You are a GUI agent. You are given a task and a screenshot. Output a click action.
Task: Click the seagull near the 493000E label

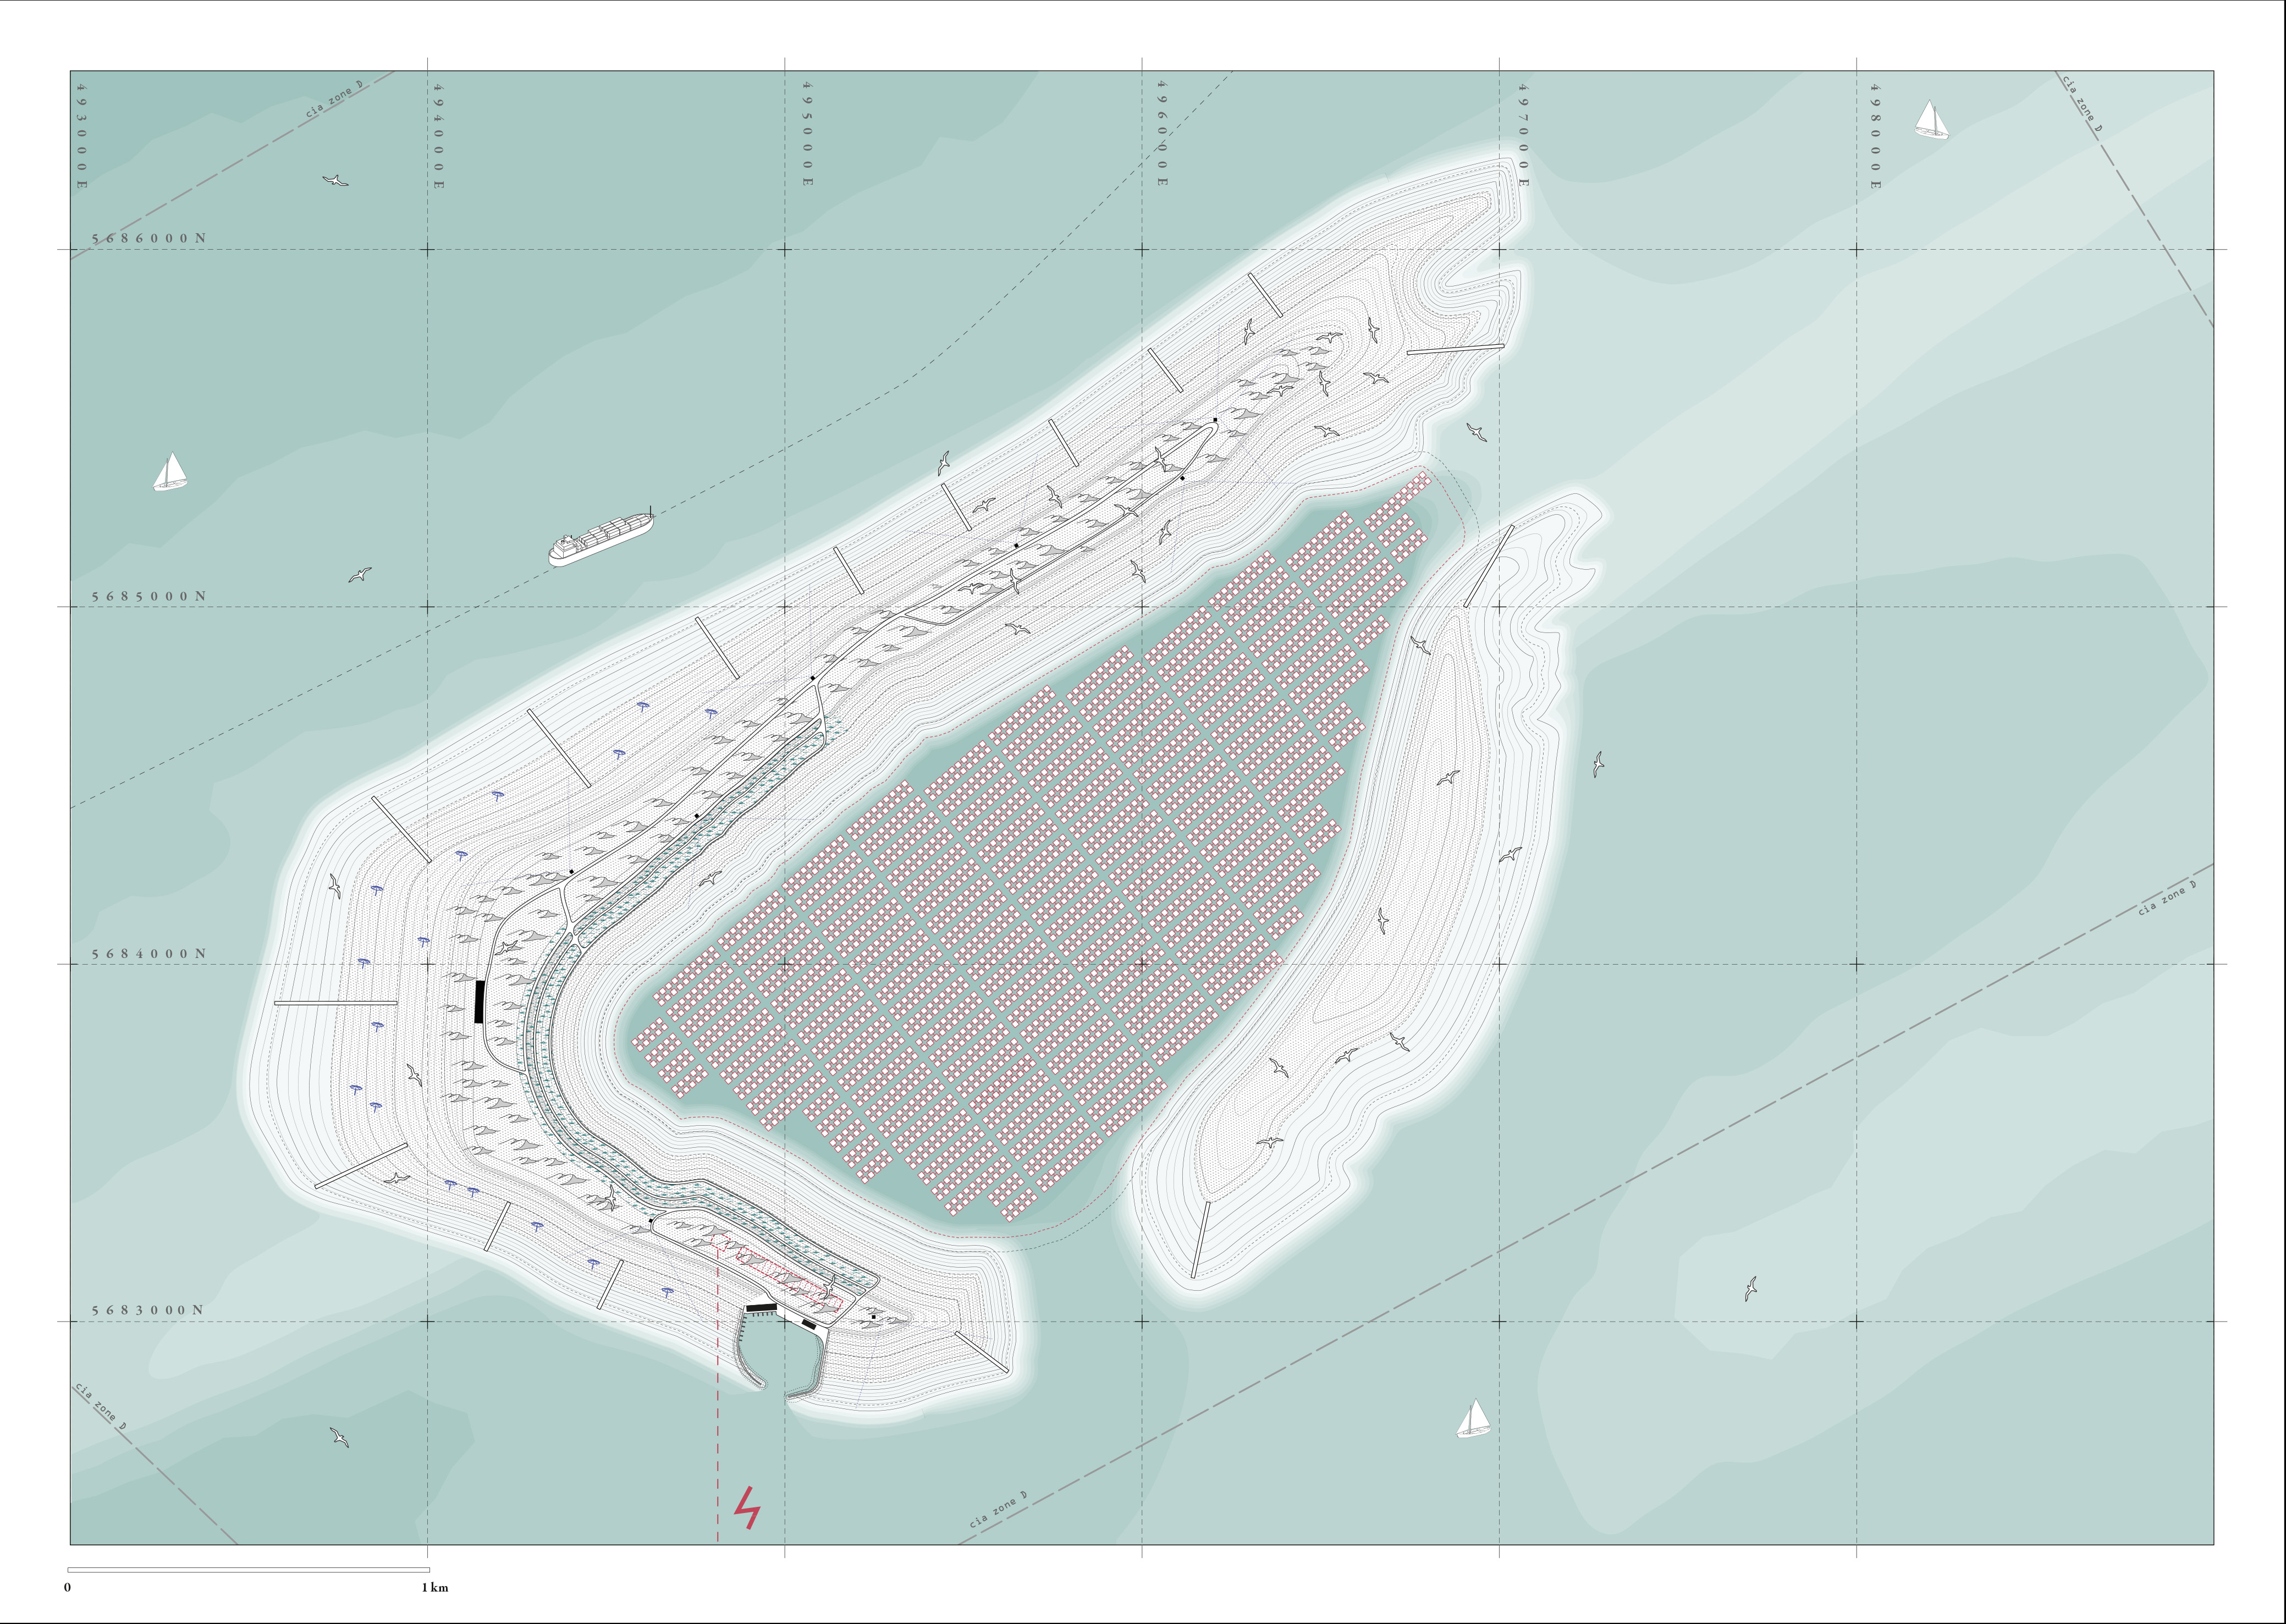[x=335, y=181]
